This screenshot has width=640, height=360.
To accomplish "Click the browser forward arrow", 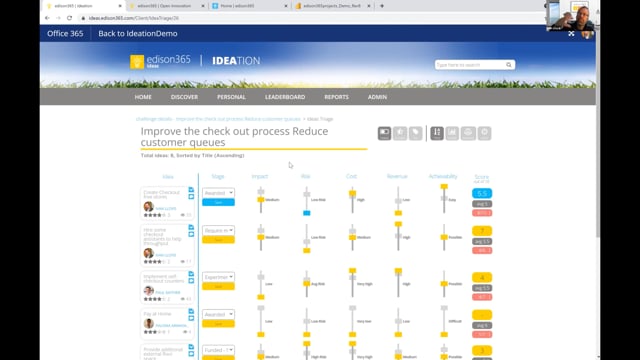I will click(x=58, y=18).
